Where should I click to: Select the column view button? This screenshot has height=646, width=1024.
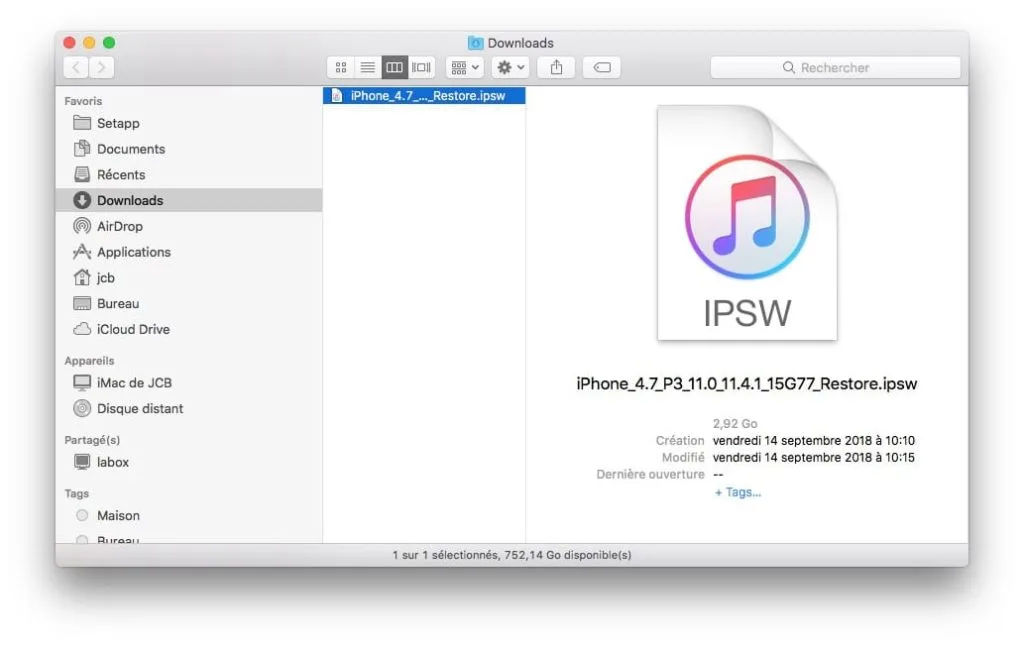click(394, 67)
